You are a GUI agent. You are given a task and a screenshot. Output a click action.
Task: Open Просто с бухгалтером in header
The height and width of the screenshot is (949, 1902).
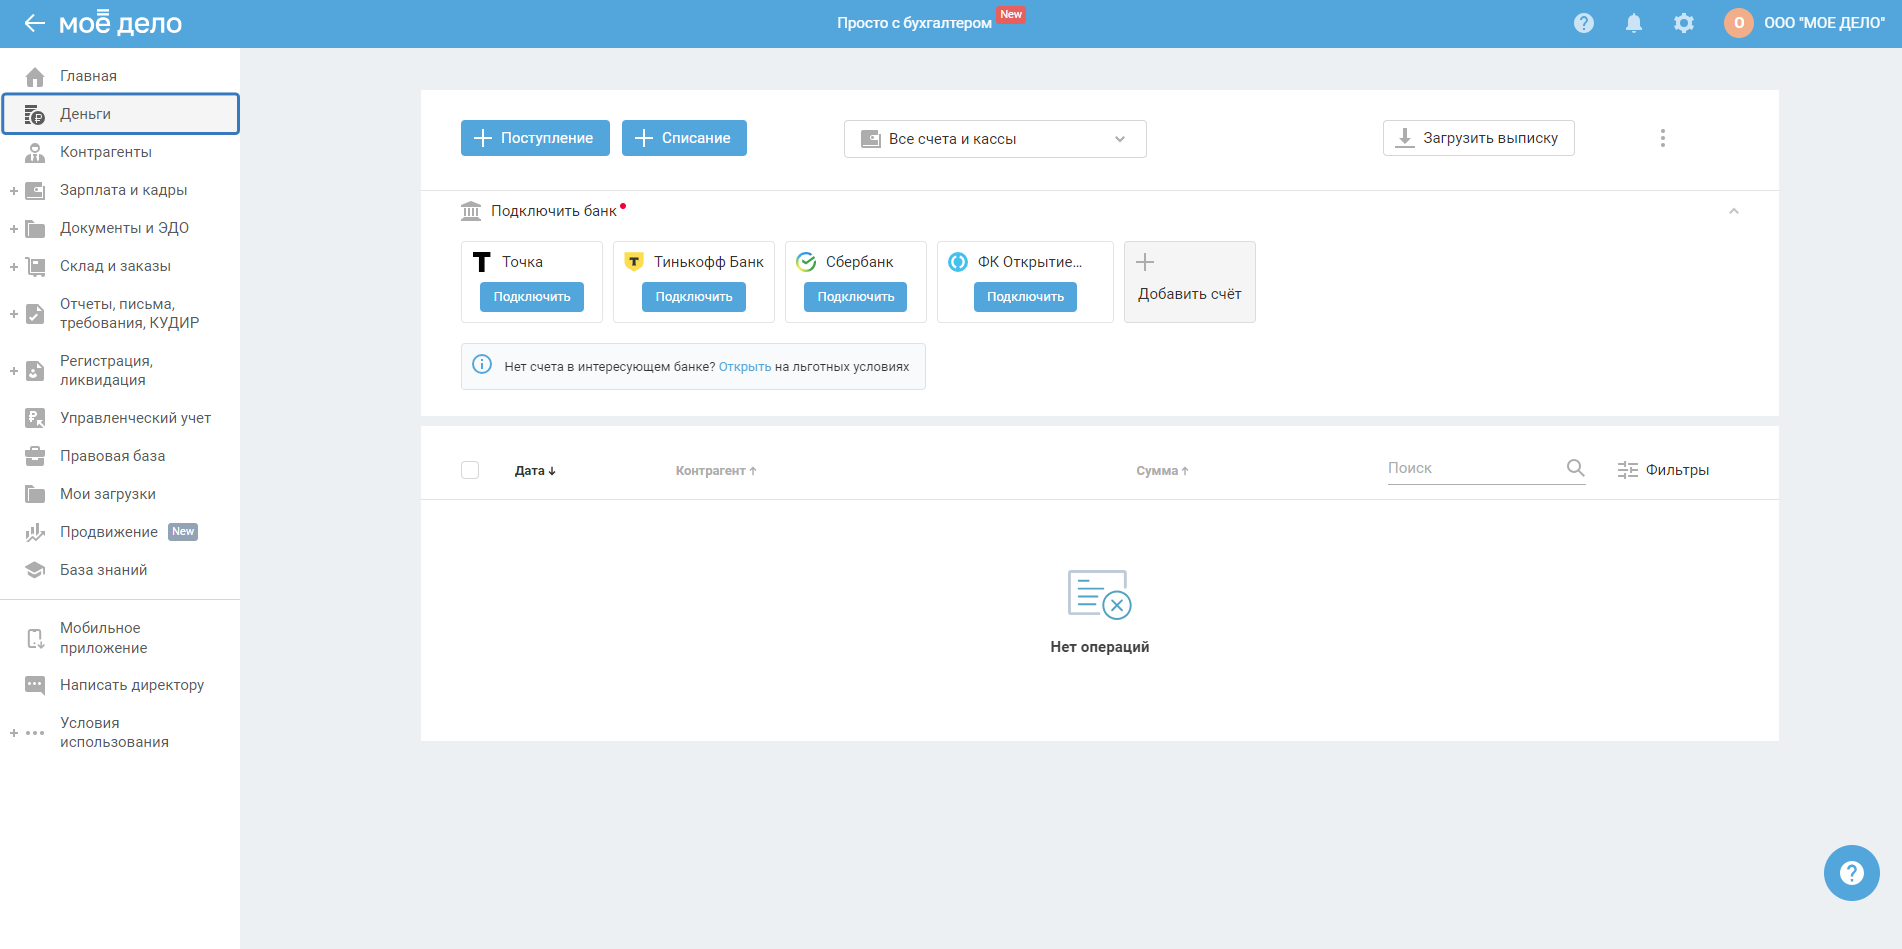click(914, 23)
